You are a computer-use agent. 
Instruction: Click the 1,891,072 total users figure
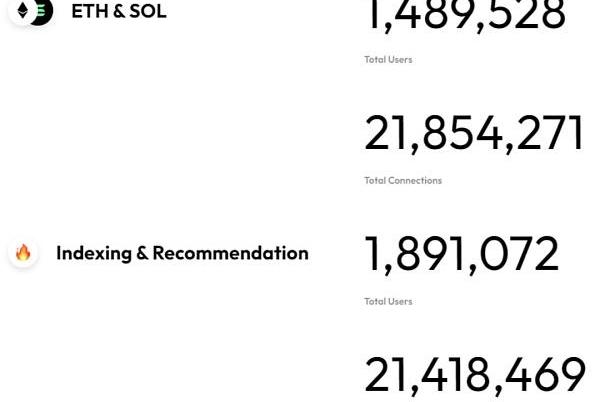(x=461, y=254)
